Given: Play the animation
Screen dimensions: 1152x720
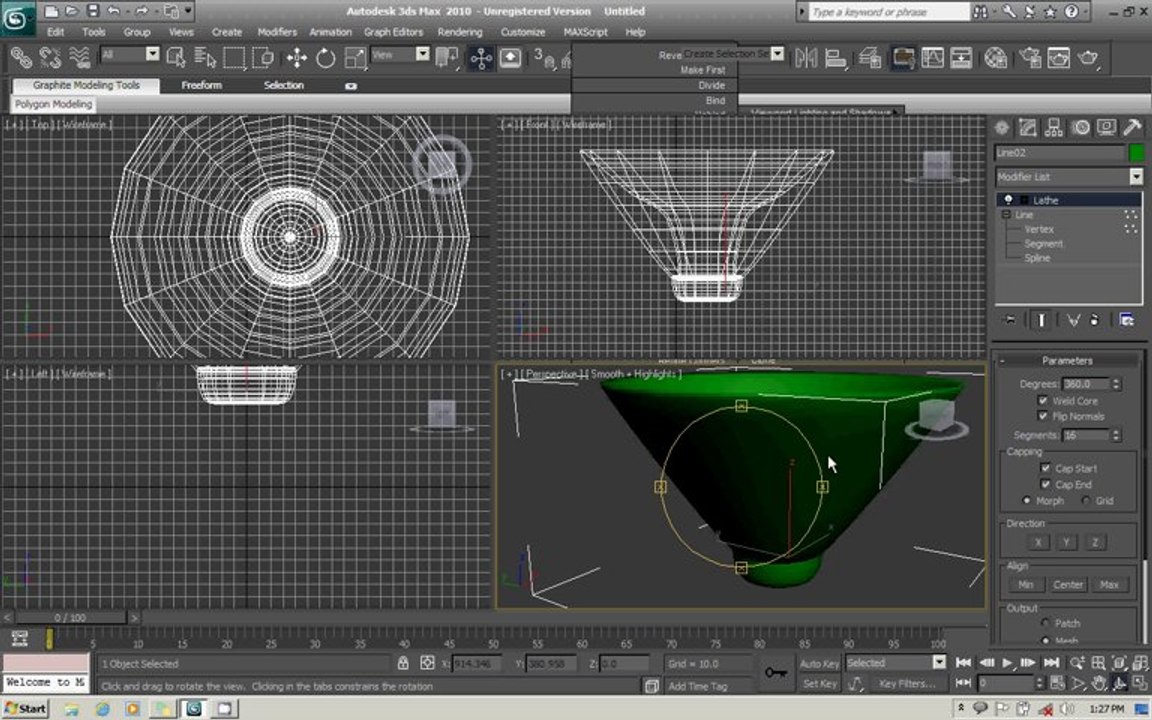Looking at the screenshot, I should click(1007, 663).
